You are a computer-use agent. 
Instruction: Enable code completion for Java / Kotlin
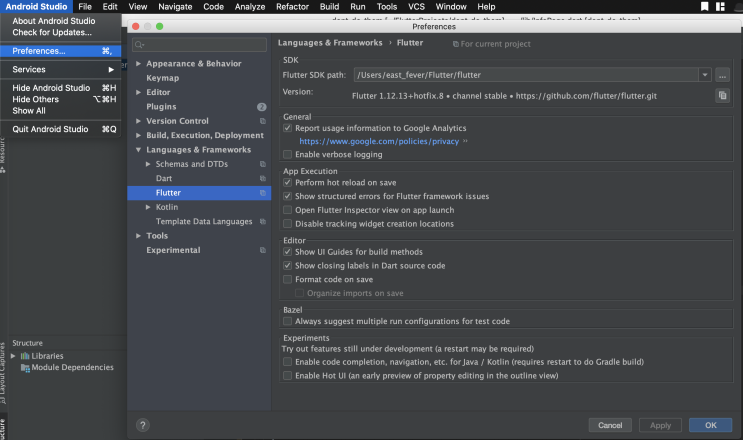287,362
